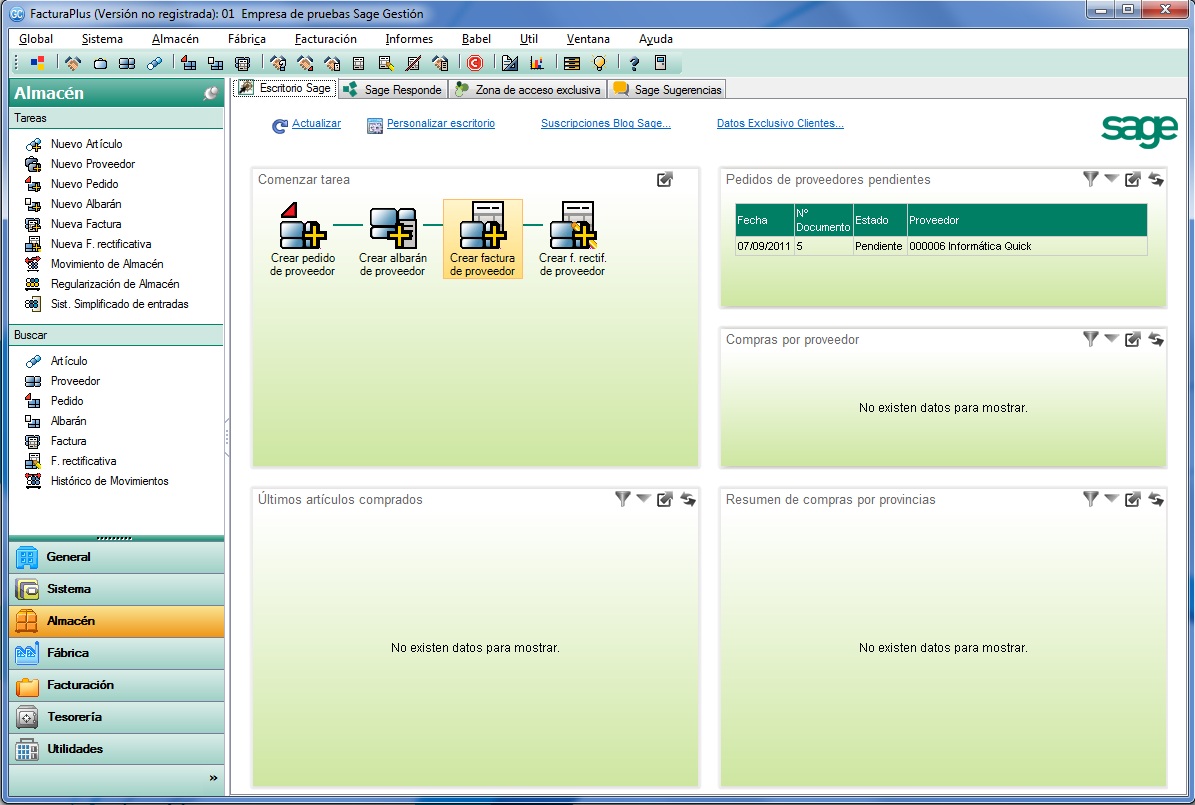Click swap arrows icon in Pedidos de proveedores pendientes
Screen dimensions: 1195x805
click(x=1156, y=179)
